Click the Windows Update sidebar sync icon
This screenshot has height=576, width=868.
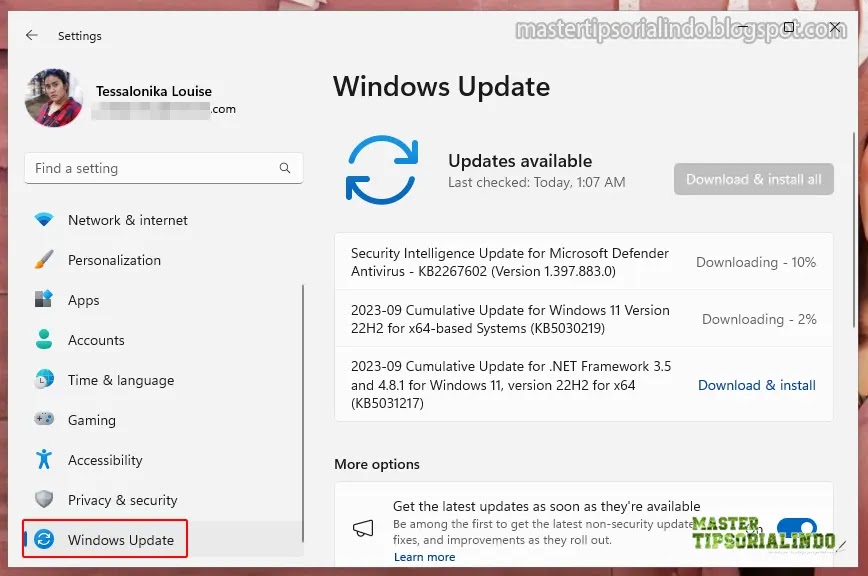point(44,539)
